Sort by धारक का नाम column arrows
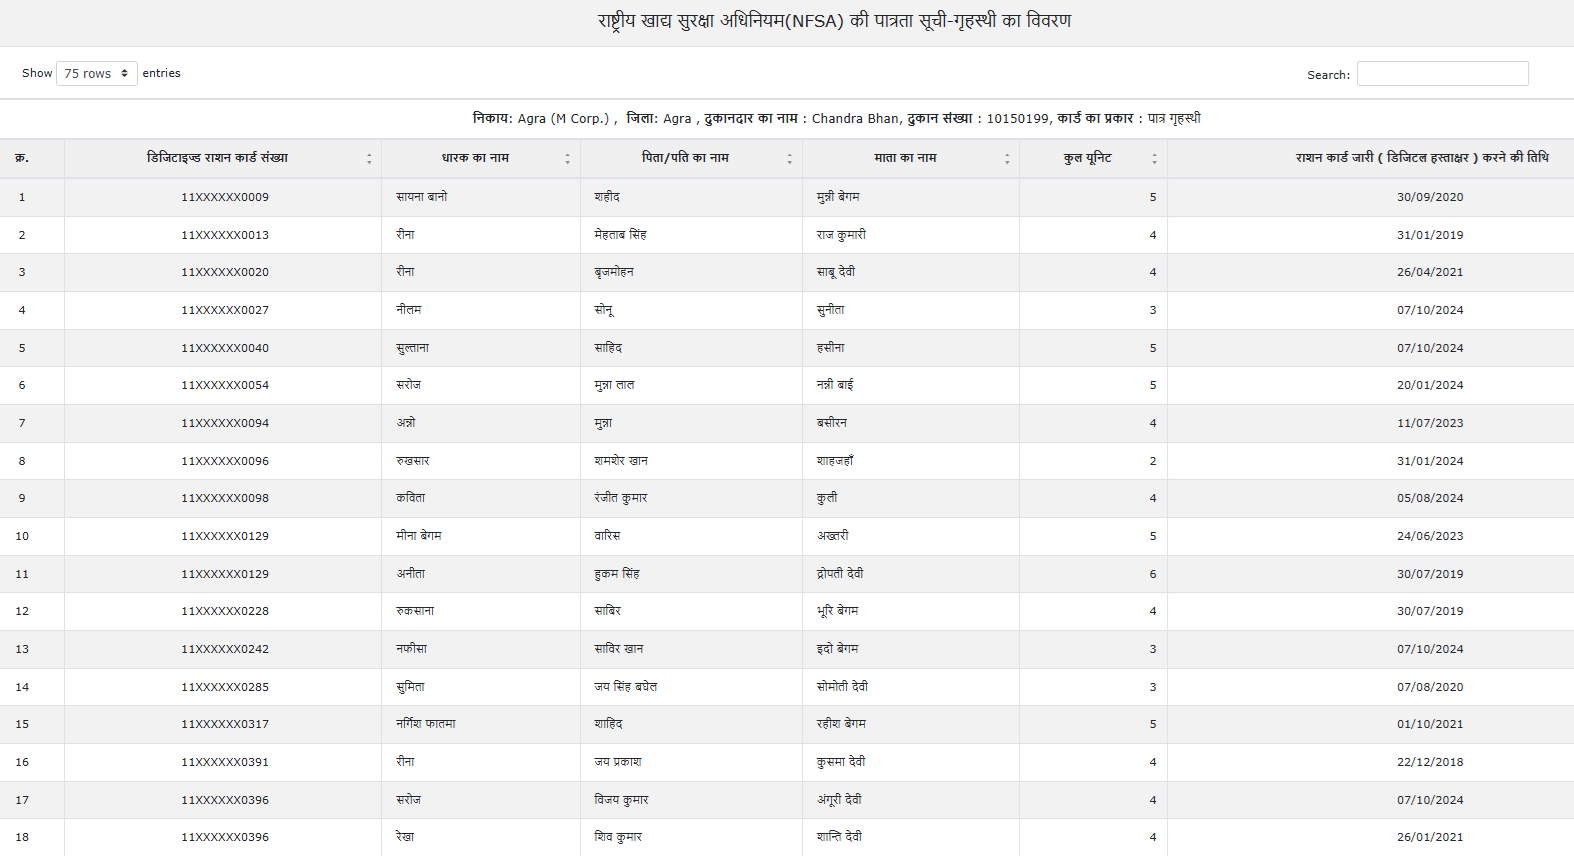The height and width of the screenshot is (856, 1574). [567, 158]
